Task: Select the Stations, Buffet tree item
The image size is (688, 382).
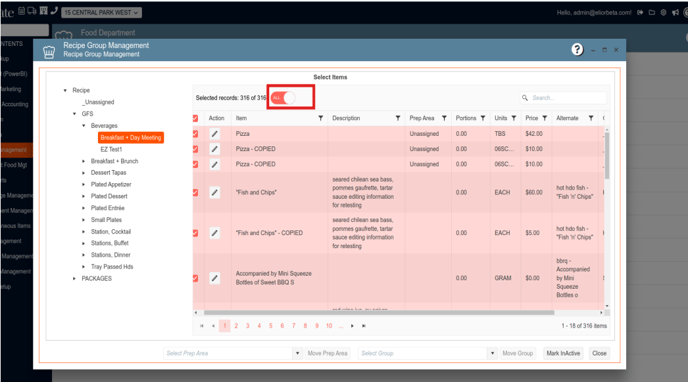Action: (110, 243)
